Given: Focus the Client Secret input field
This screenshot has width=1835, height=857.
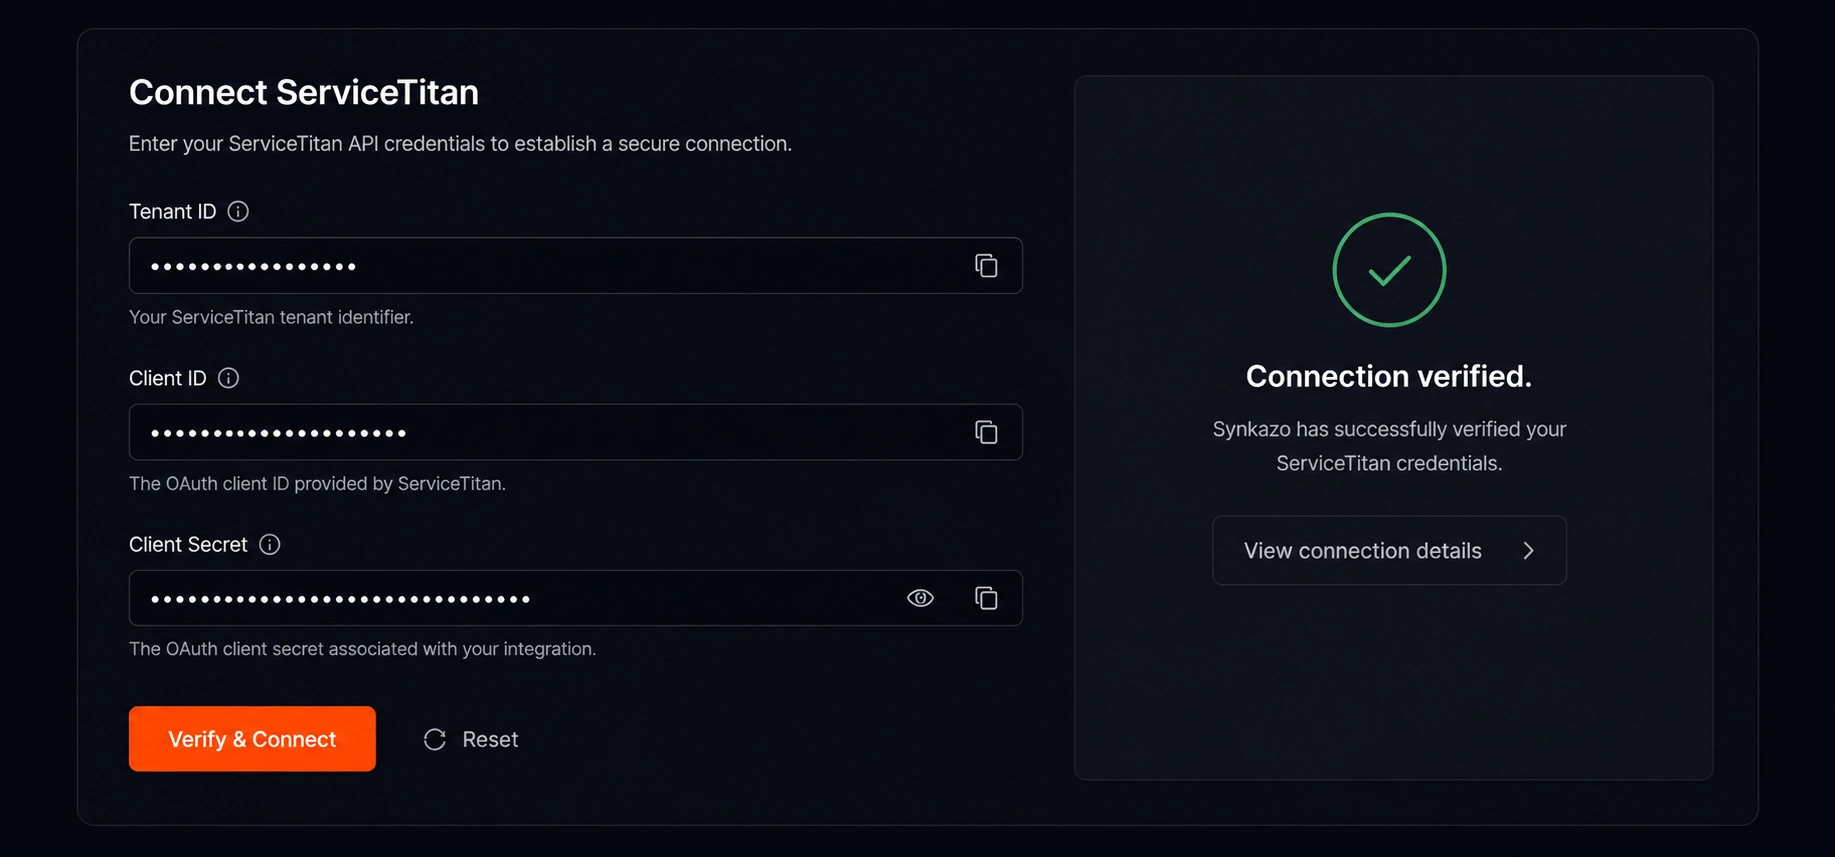Looking at the screenshot, I should 576,598.
